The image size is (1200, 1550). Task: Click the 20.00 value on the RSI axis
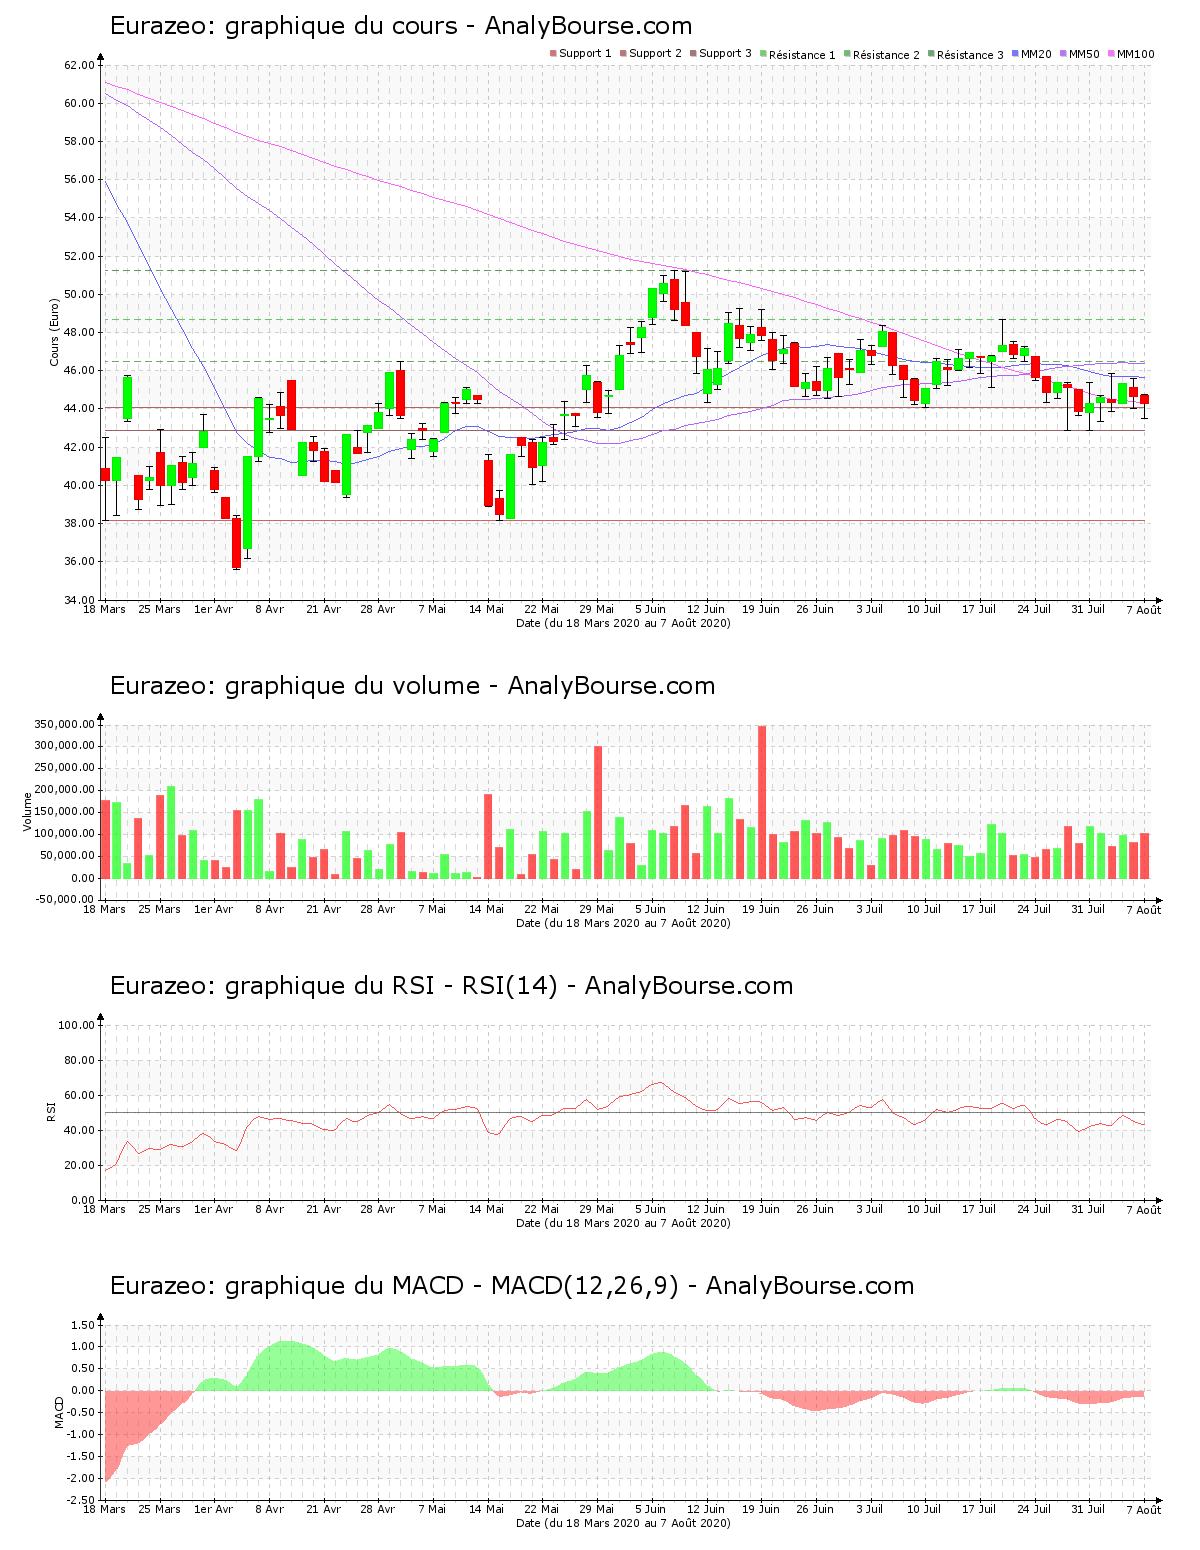point(79,1165)
